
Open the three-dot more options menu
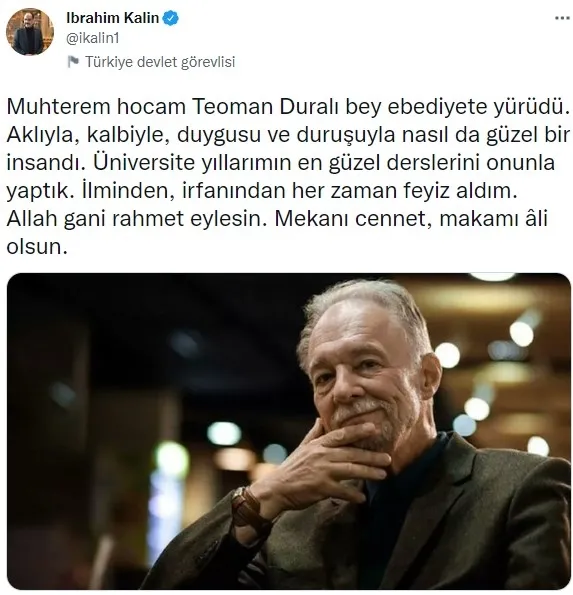[x=562, y=18]
